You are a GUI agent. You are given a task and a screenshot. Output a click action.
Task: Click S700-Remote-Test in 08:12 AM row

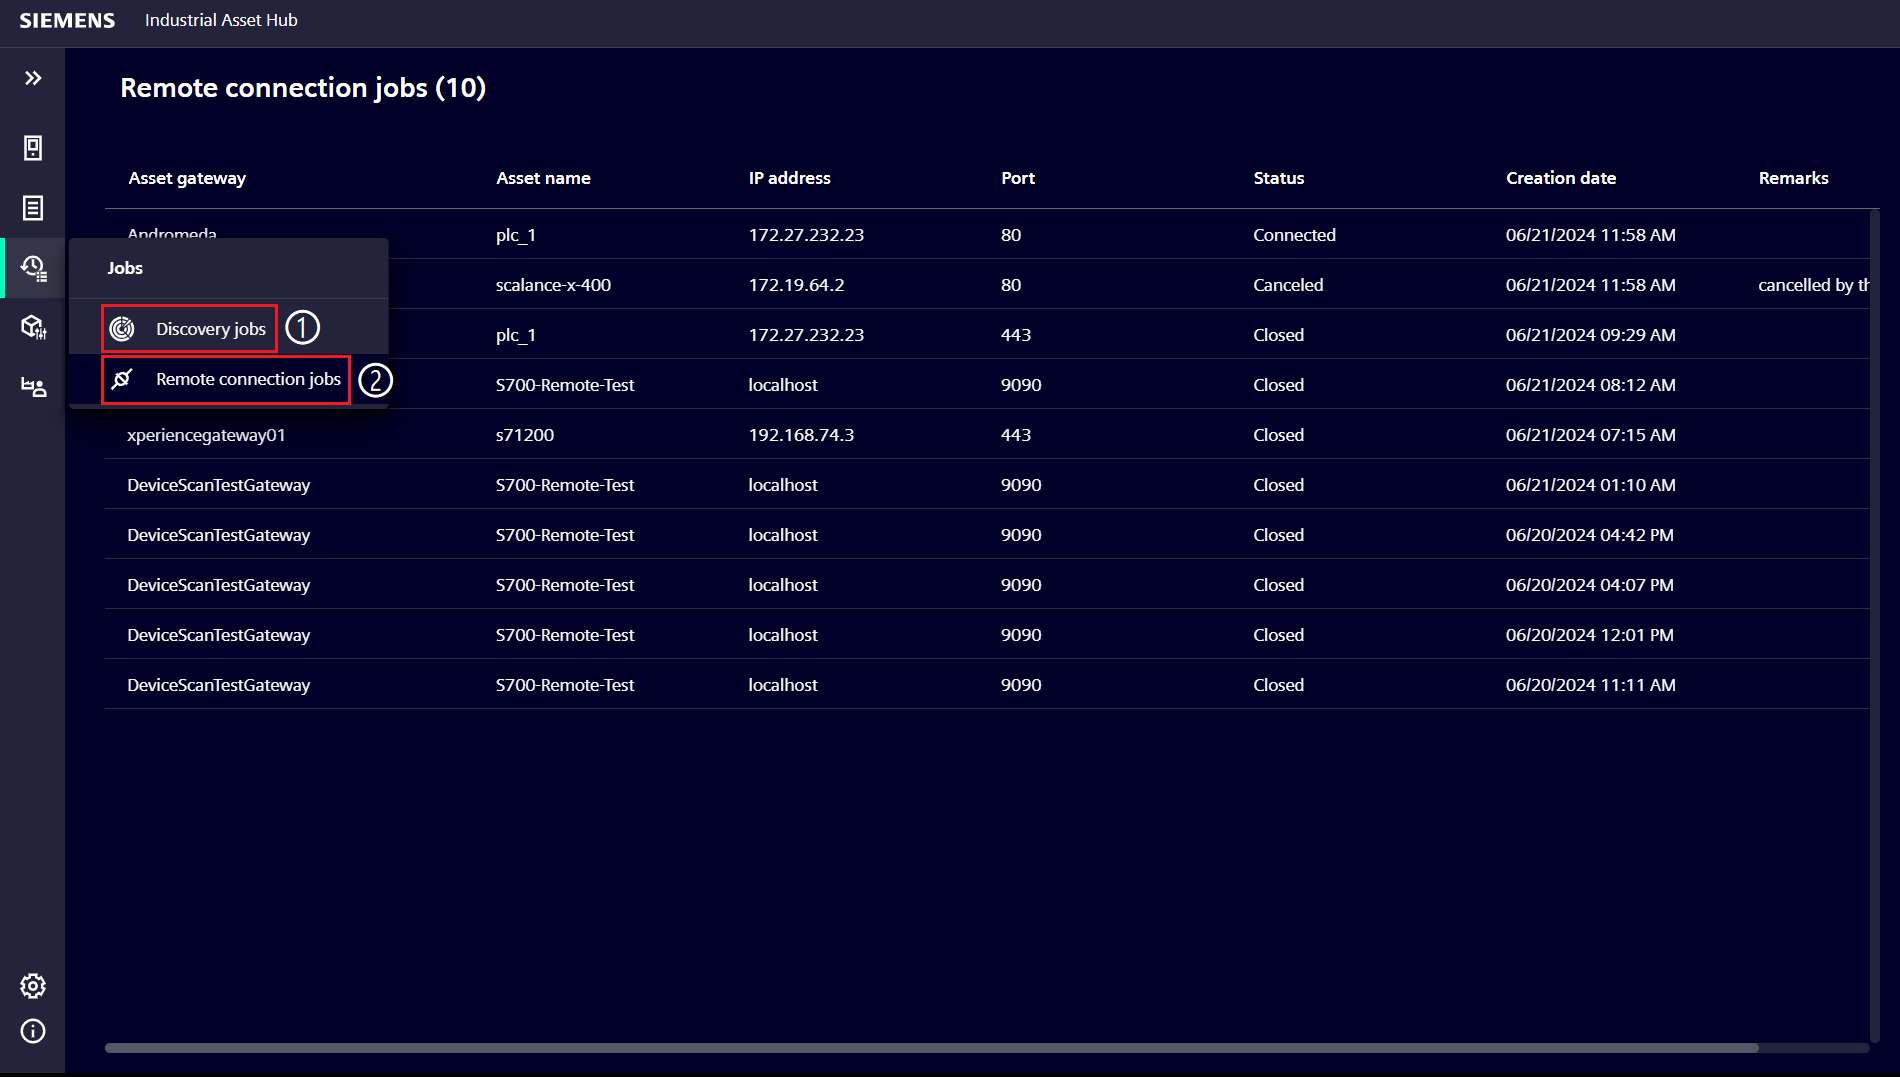[x=565, y=385]
